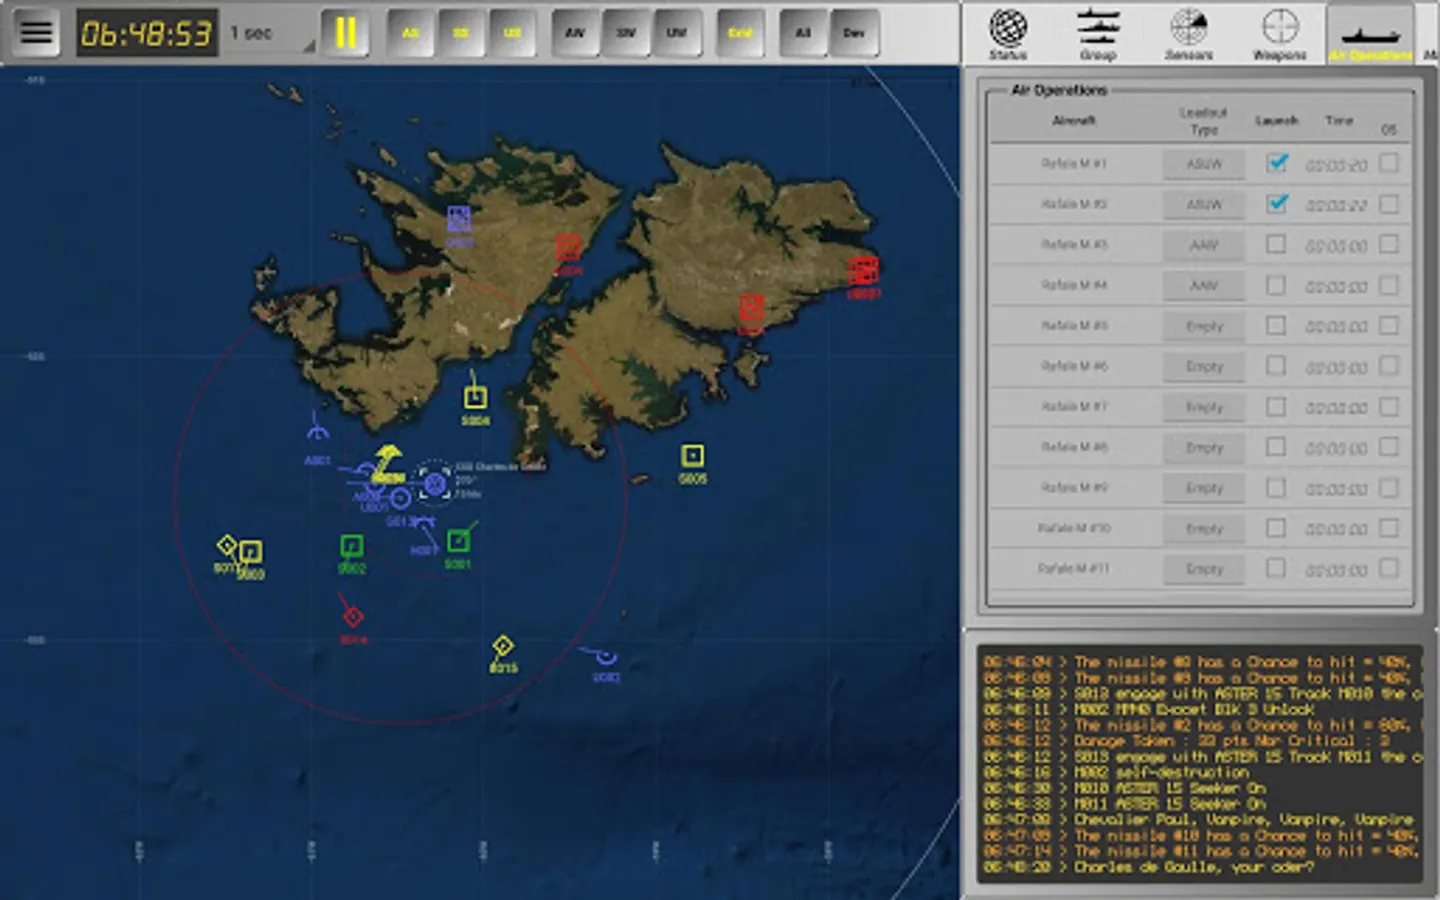Select the yellow S005 contact on map

(x=692, y=457)
